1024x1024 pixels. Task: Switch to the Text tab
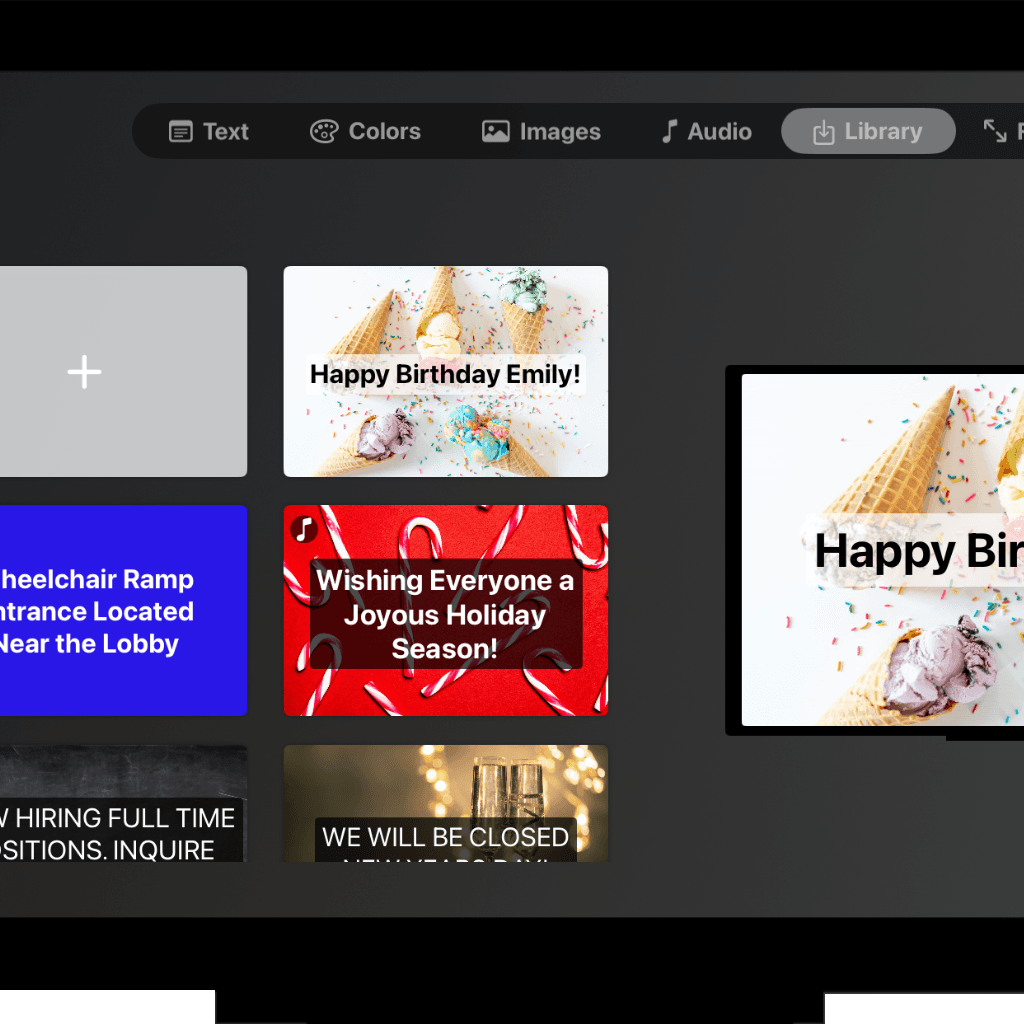207,131
